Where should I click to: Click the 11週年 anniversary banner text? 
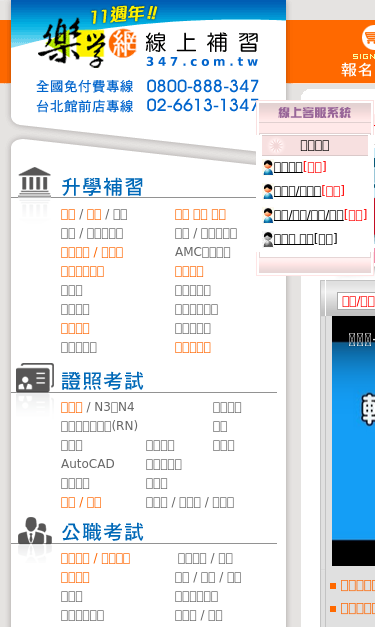pos(124,15)
